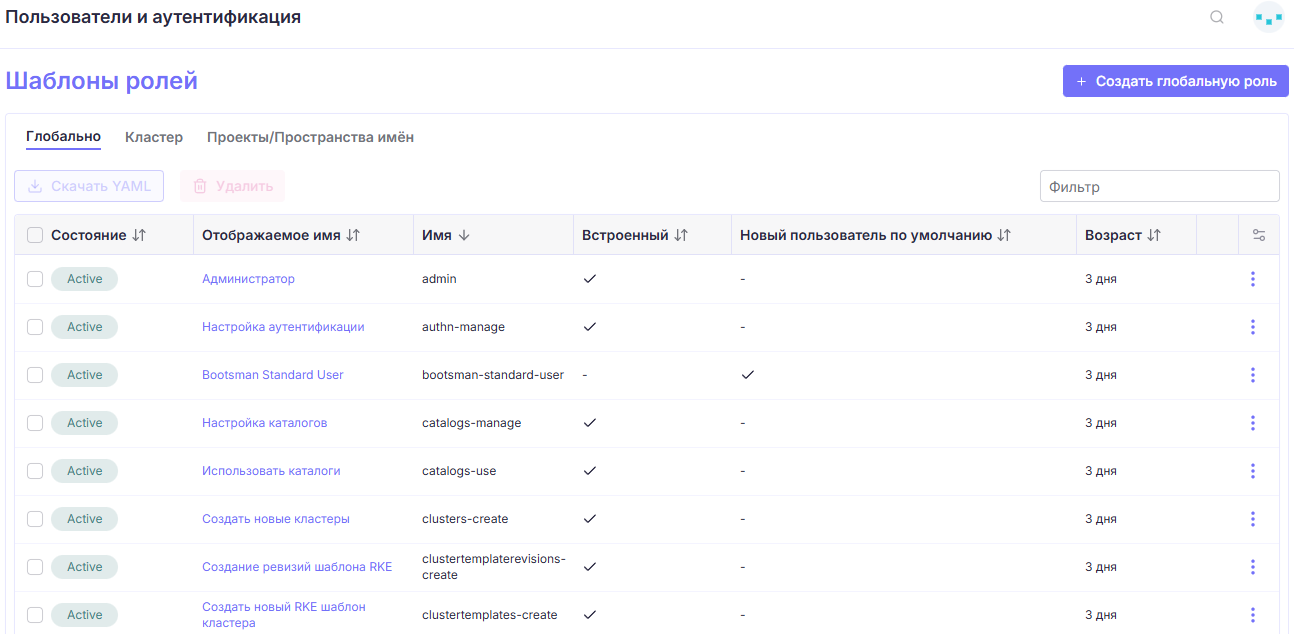Click the Active badge in admin row
This screenshot has height=634, width=1294.
point(84,279)
